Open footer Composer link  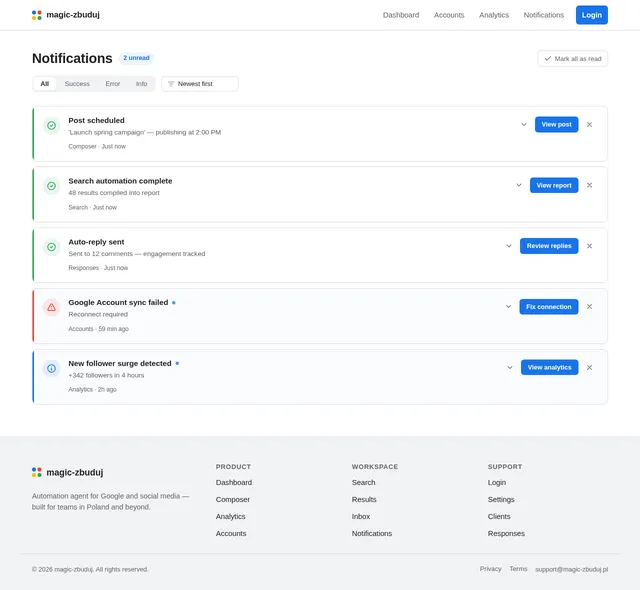(233, 499)
